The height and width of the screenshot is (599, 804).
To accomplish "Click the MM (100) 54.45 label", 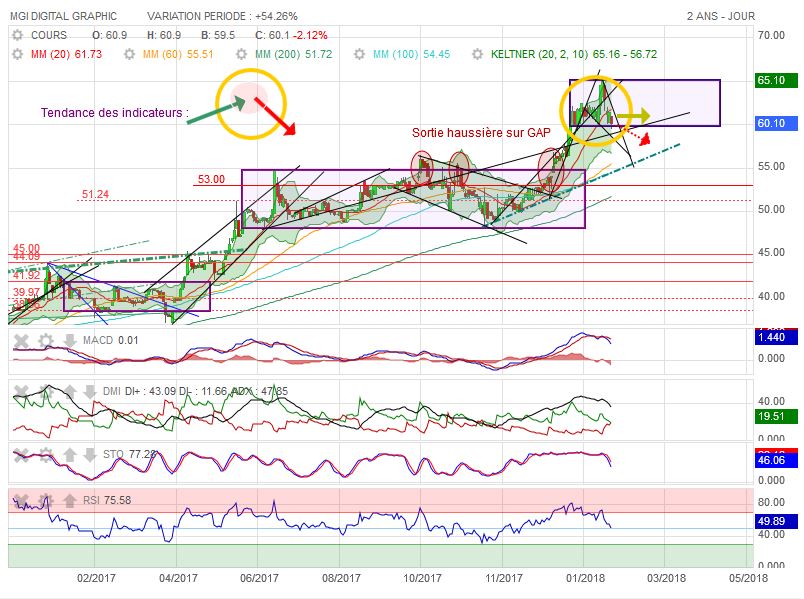I will pos(411,54).
